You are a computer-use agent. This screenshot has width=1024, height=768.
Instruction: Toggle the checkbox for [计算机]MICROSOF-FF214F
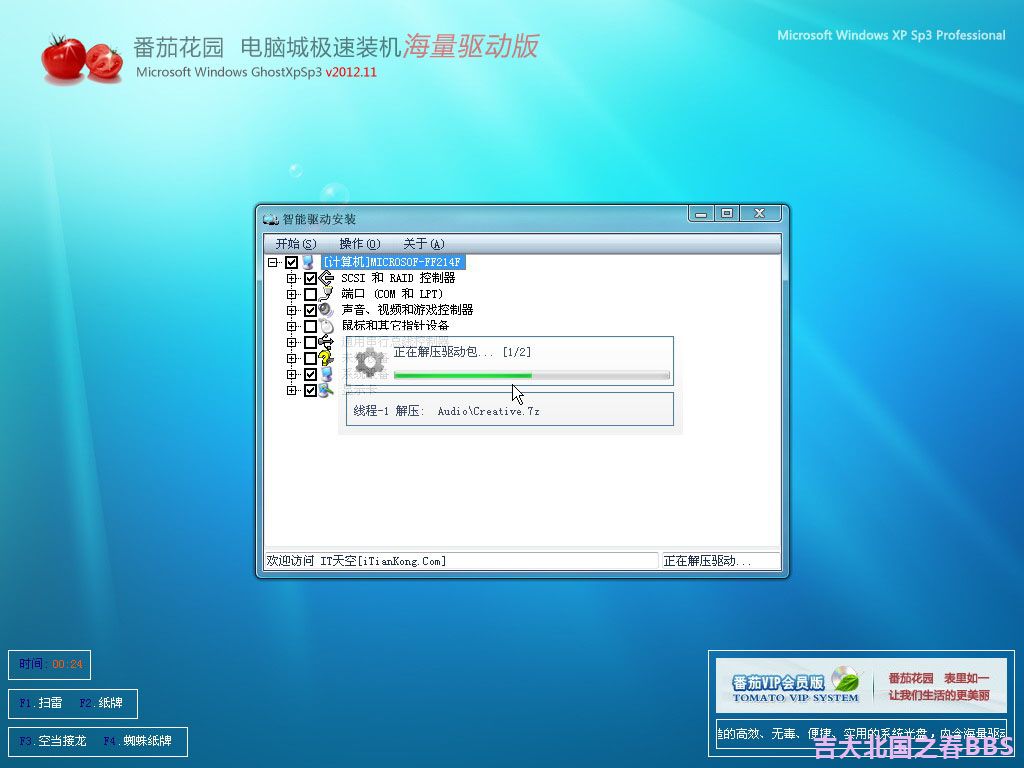(x=291, y=263)
